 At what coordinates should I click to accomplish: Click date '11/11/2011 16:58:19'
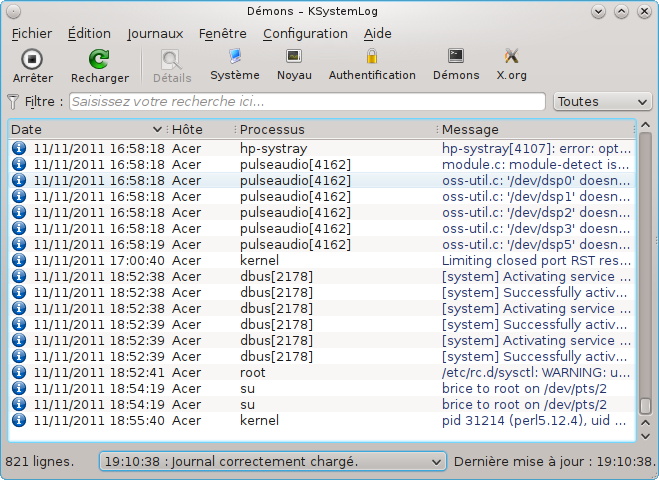tap(99, 244)
